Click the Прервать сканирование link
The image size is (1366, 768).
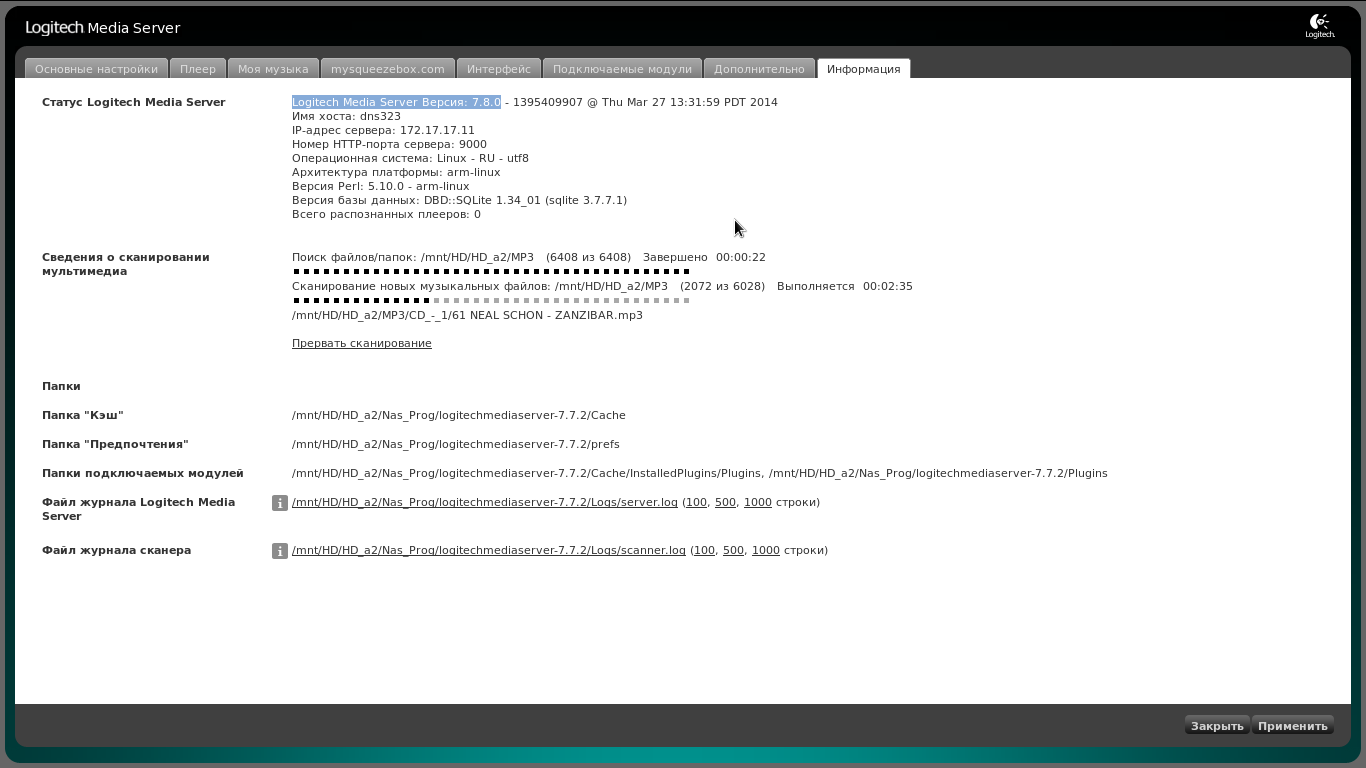click(x=362, y=343)
